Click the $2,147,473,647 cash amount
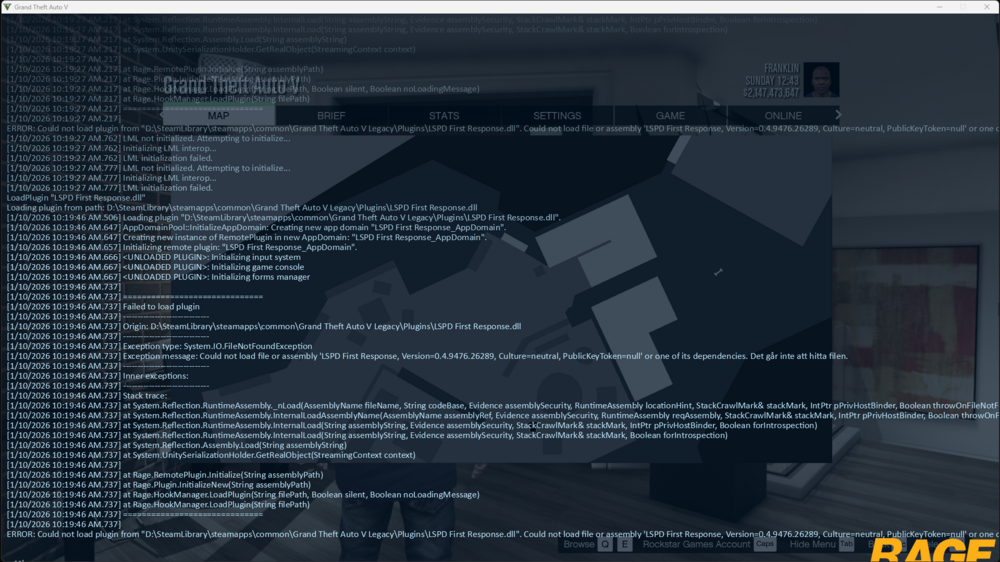 coord(770,93)
